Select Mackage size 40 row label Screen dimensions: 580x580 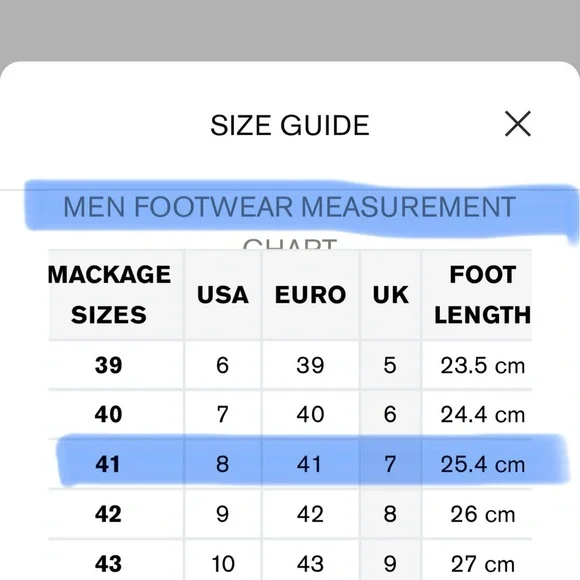(108, 414)
